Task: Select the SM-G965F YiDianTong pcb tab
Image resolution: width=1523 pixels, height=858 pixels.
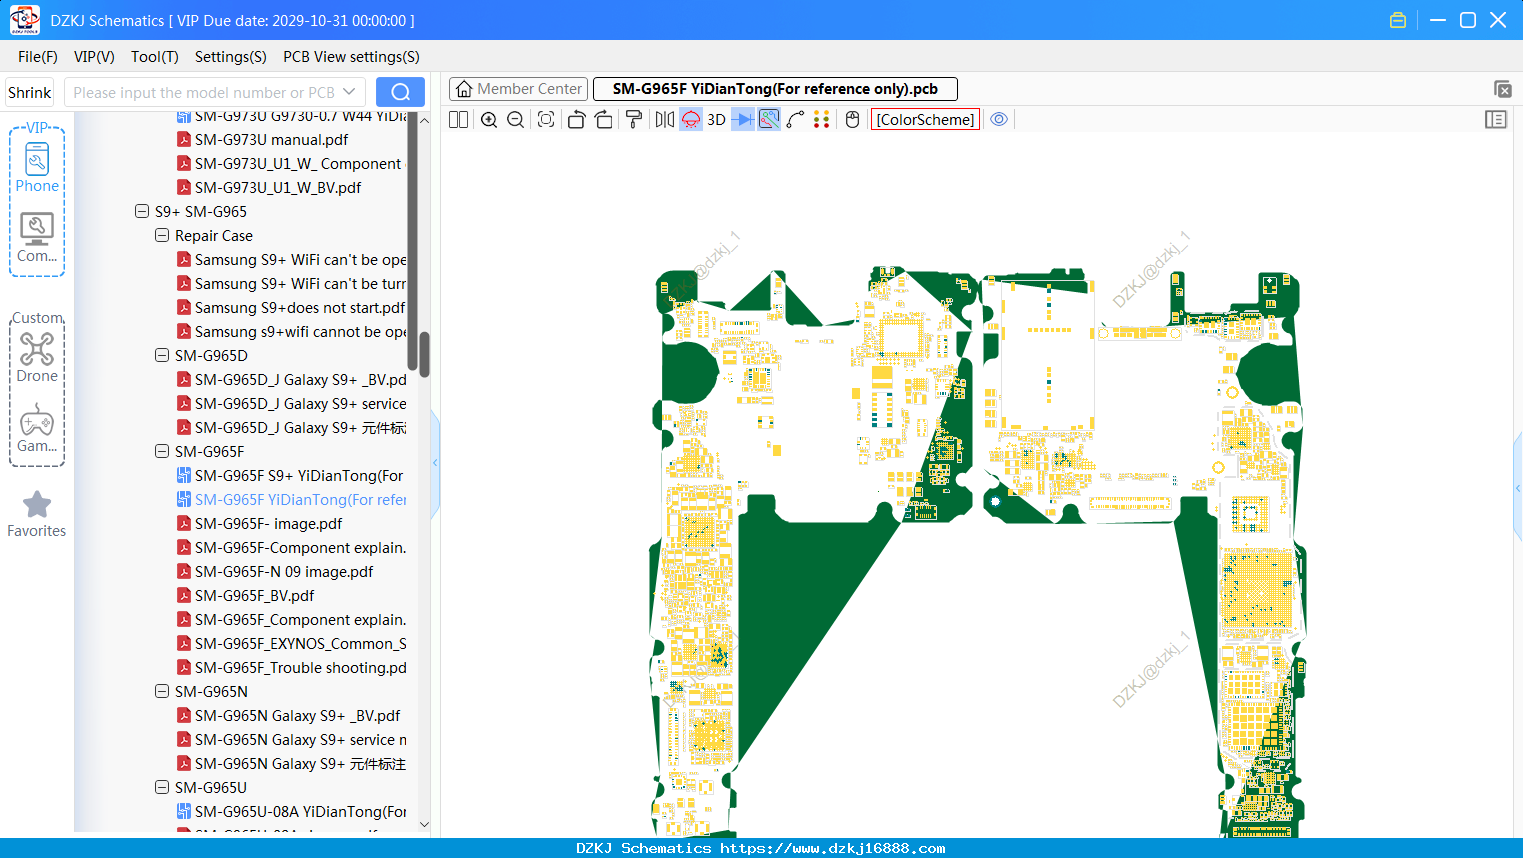Action: click(775, 89)
